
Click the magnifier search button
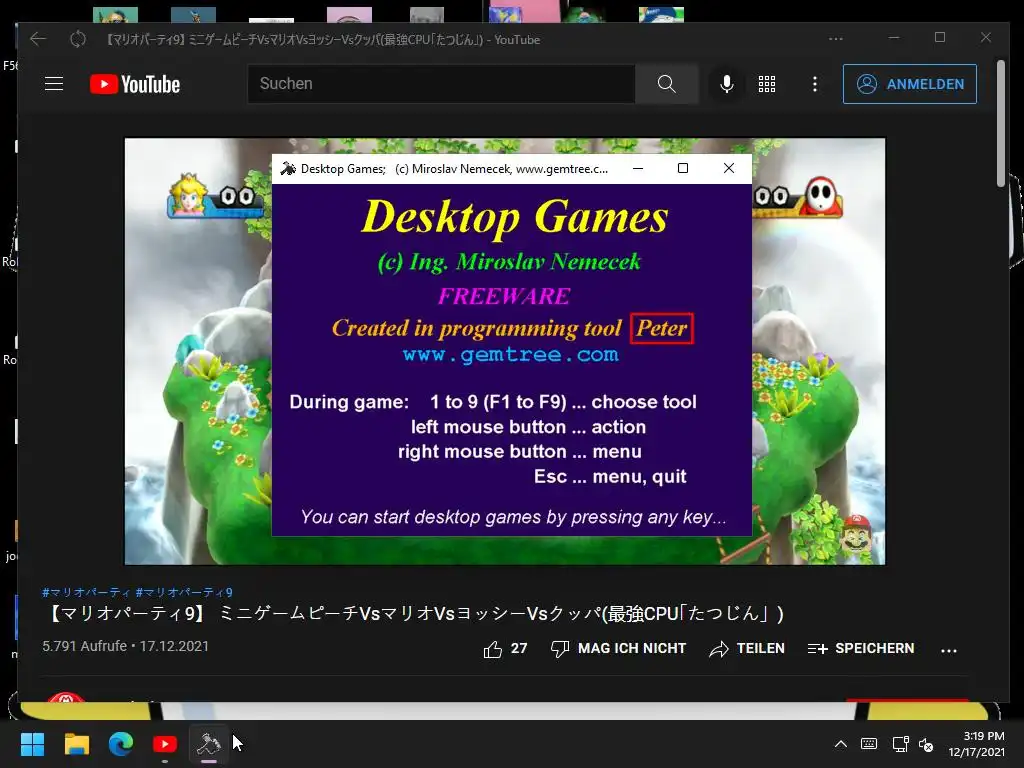666,84
